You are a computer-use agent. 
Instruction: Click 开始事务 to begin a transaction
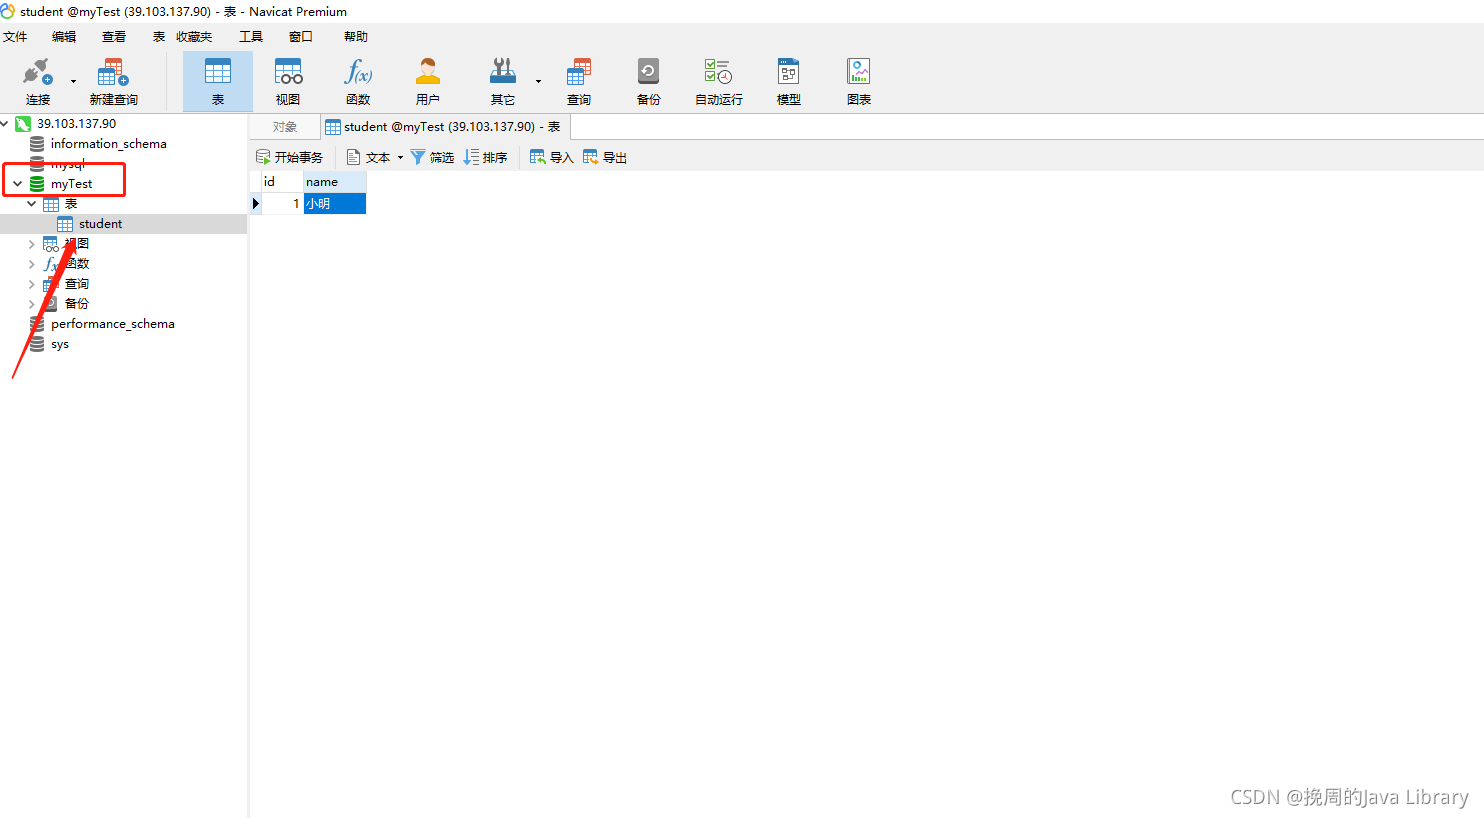289,157
